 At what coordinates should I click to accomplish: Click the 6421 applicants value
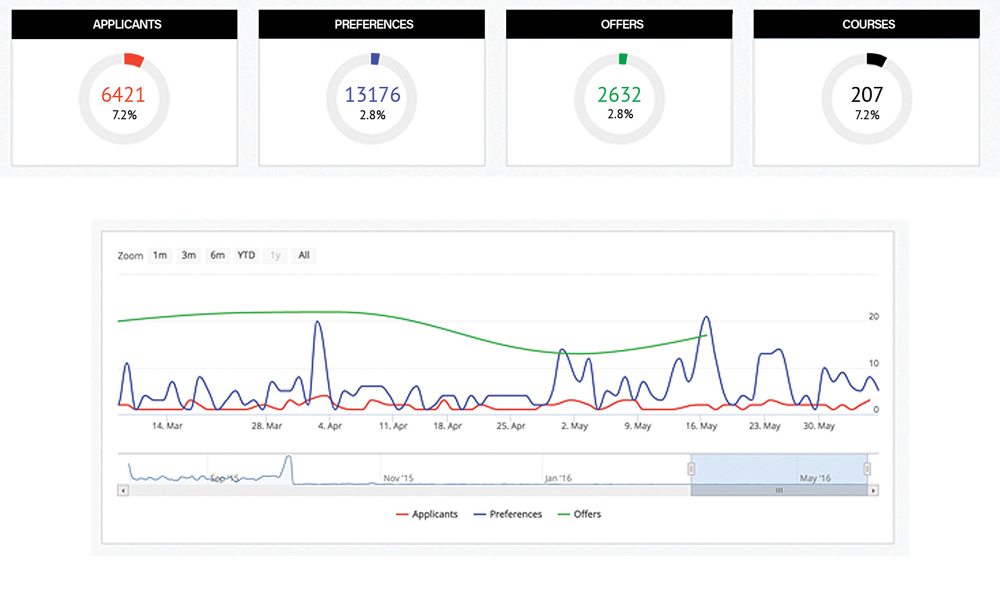tap(123, 94)
